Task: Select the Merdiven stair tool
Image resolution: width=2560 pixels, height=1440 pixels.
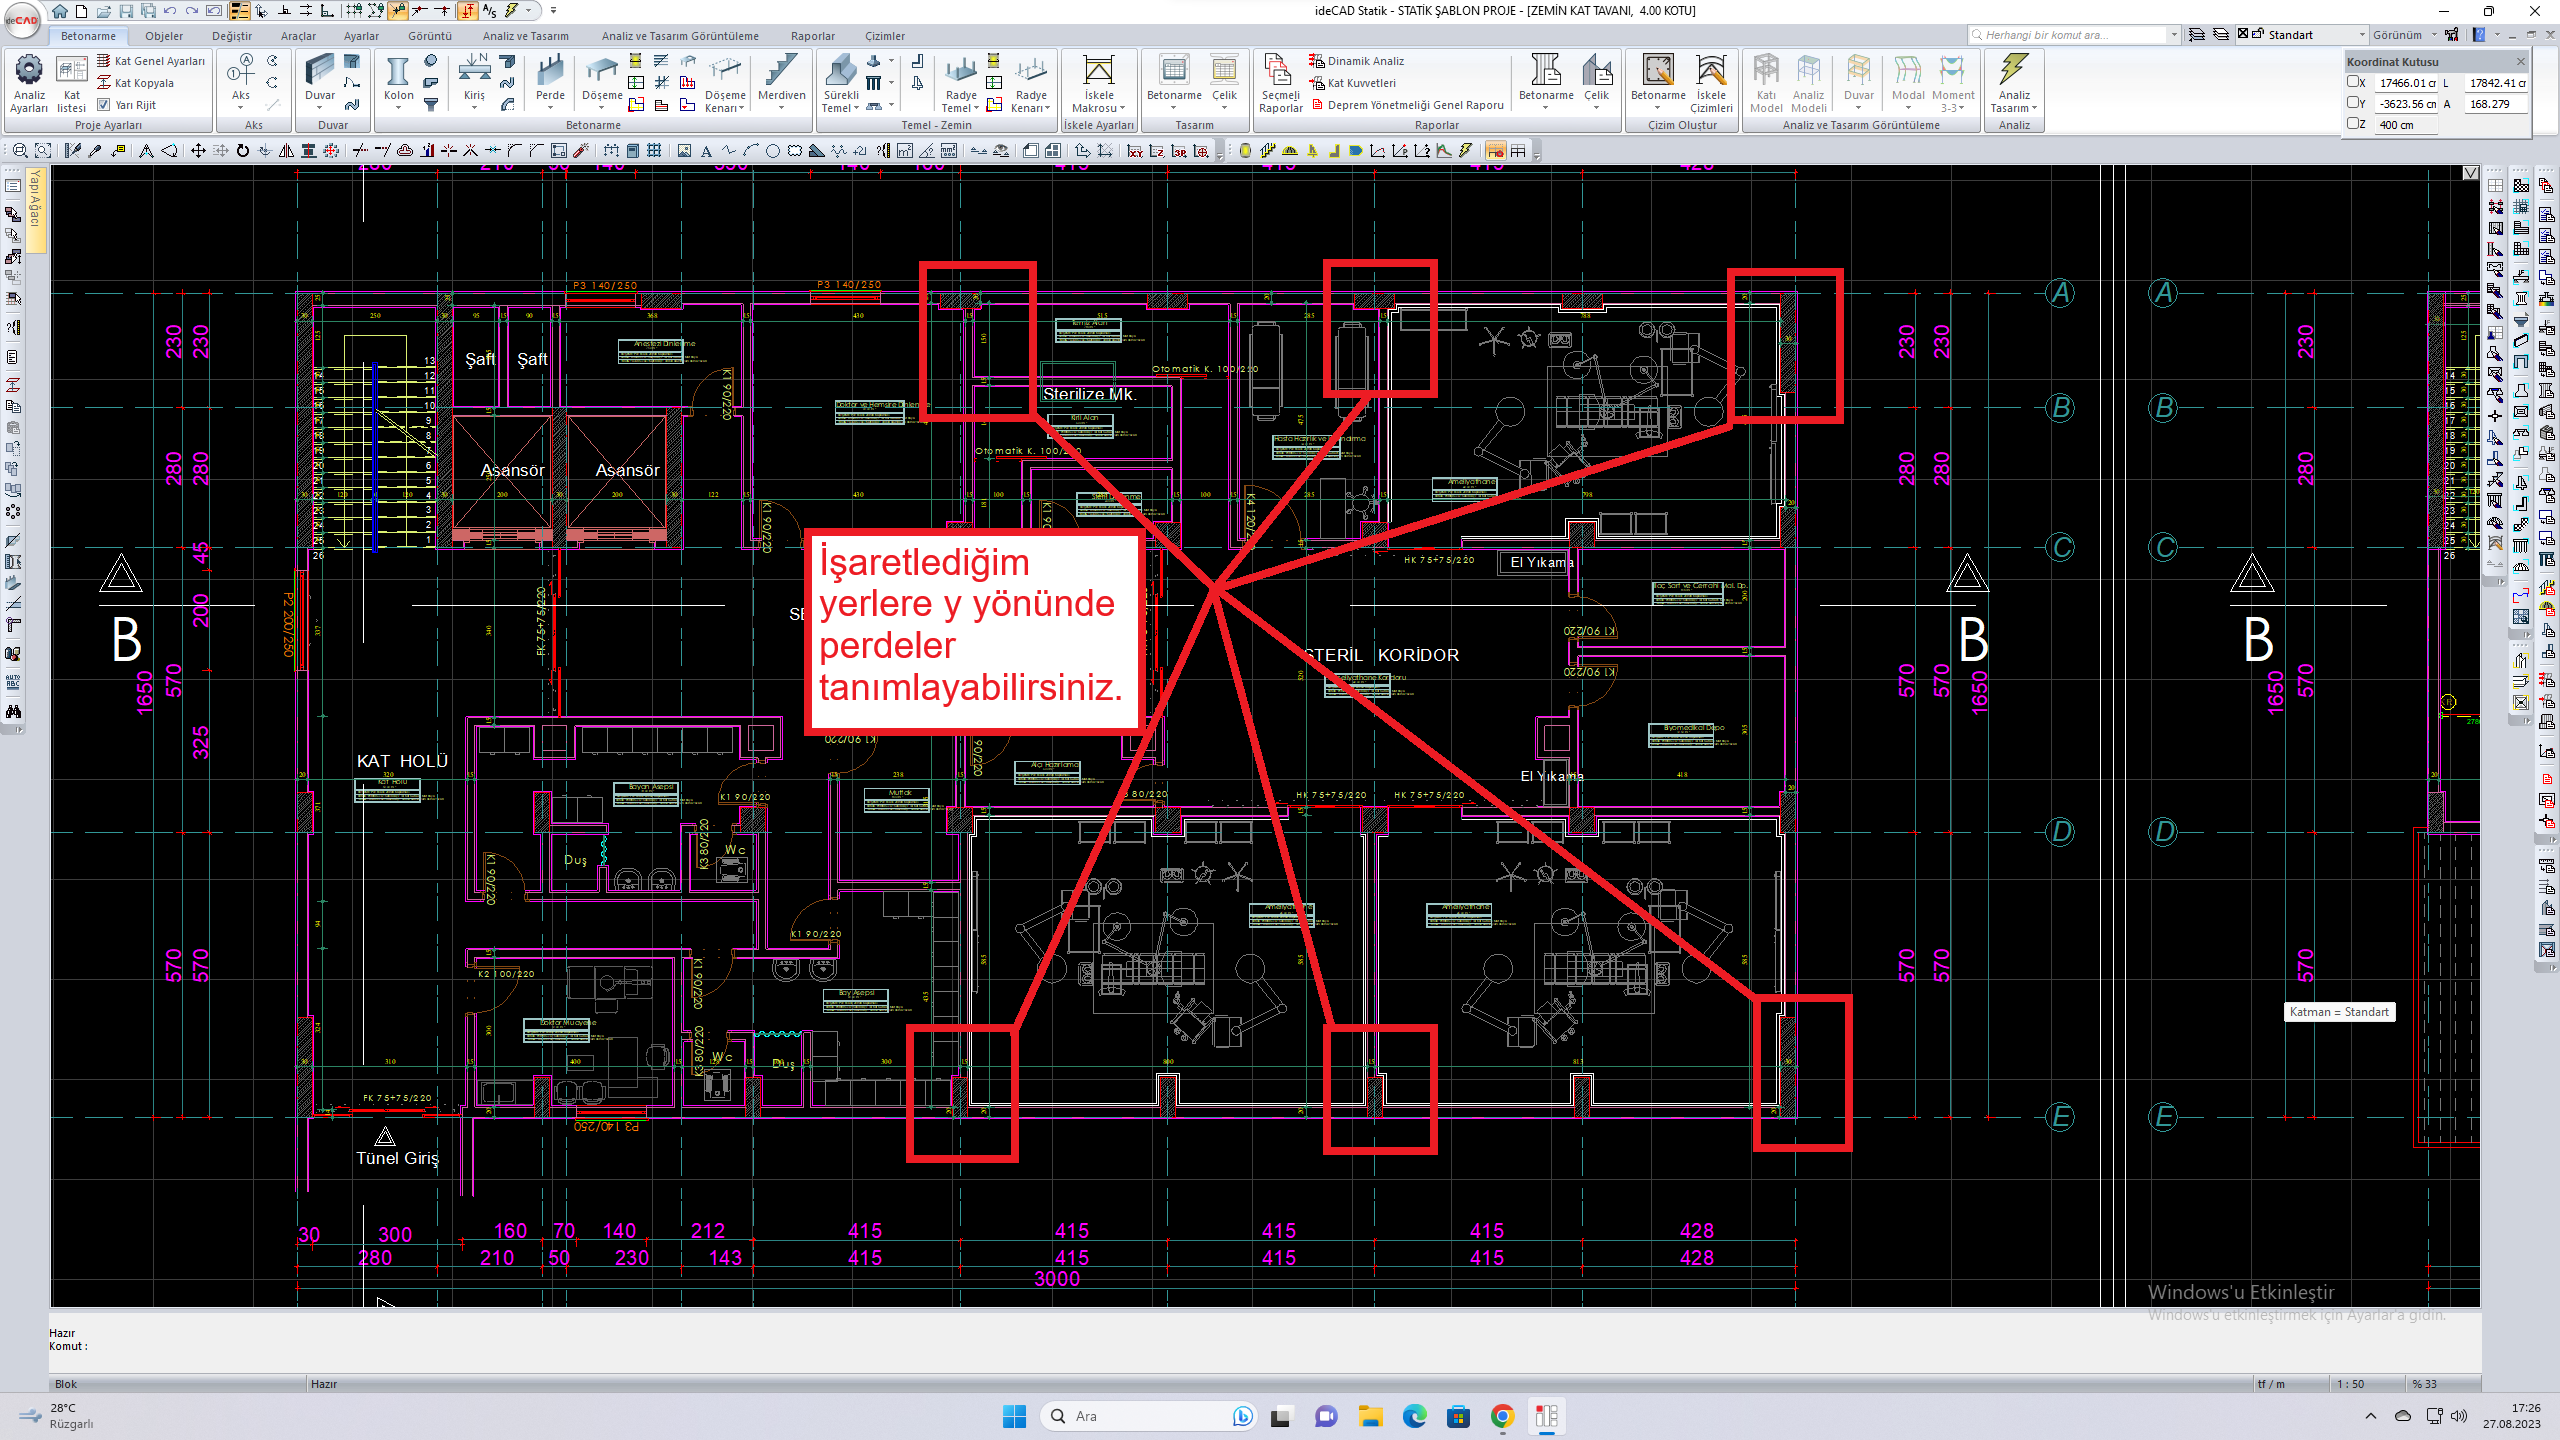Action: [781, 80]
